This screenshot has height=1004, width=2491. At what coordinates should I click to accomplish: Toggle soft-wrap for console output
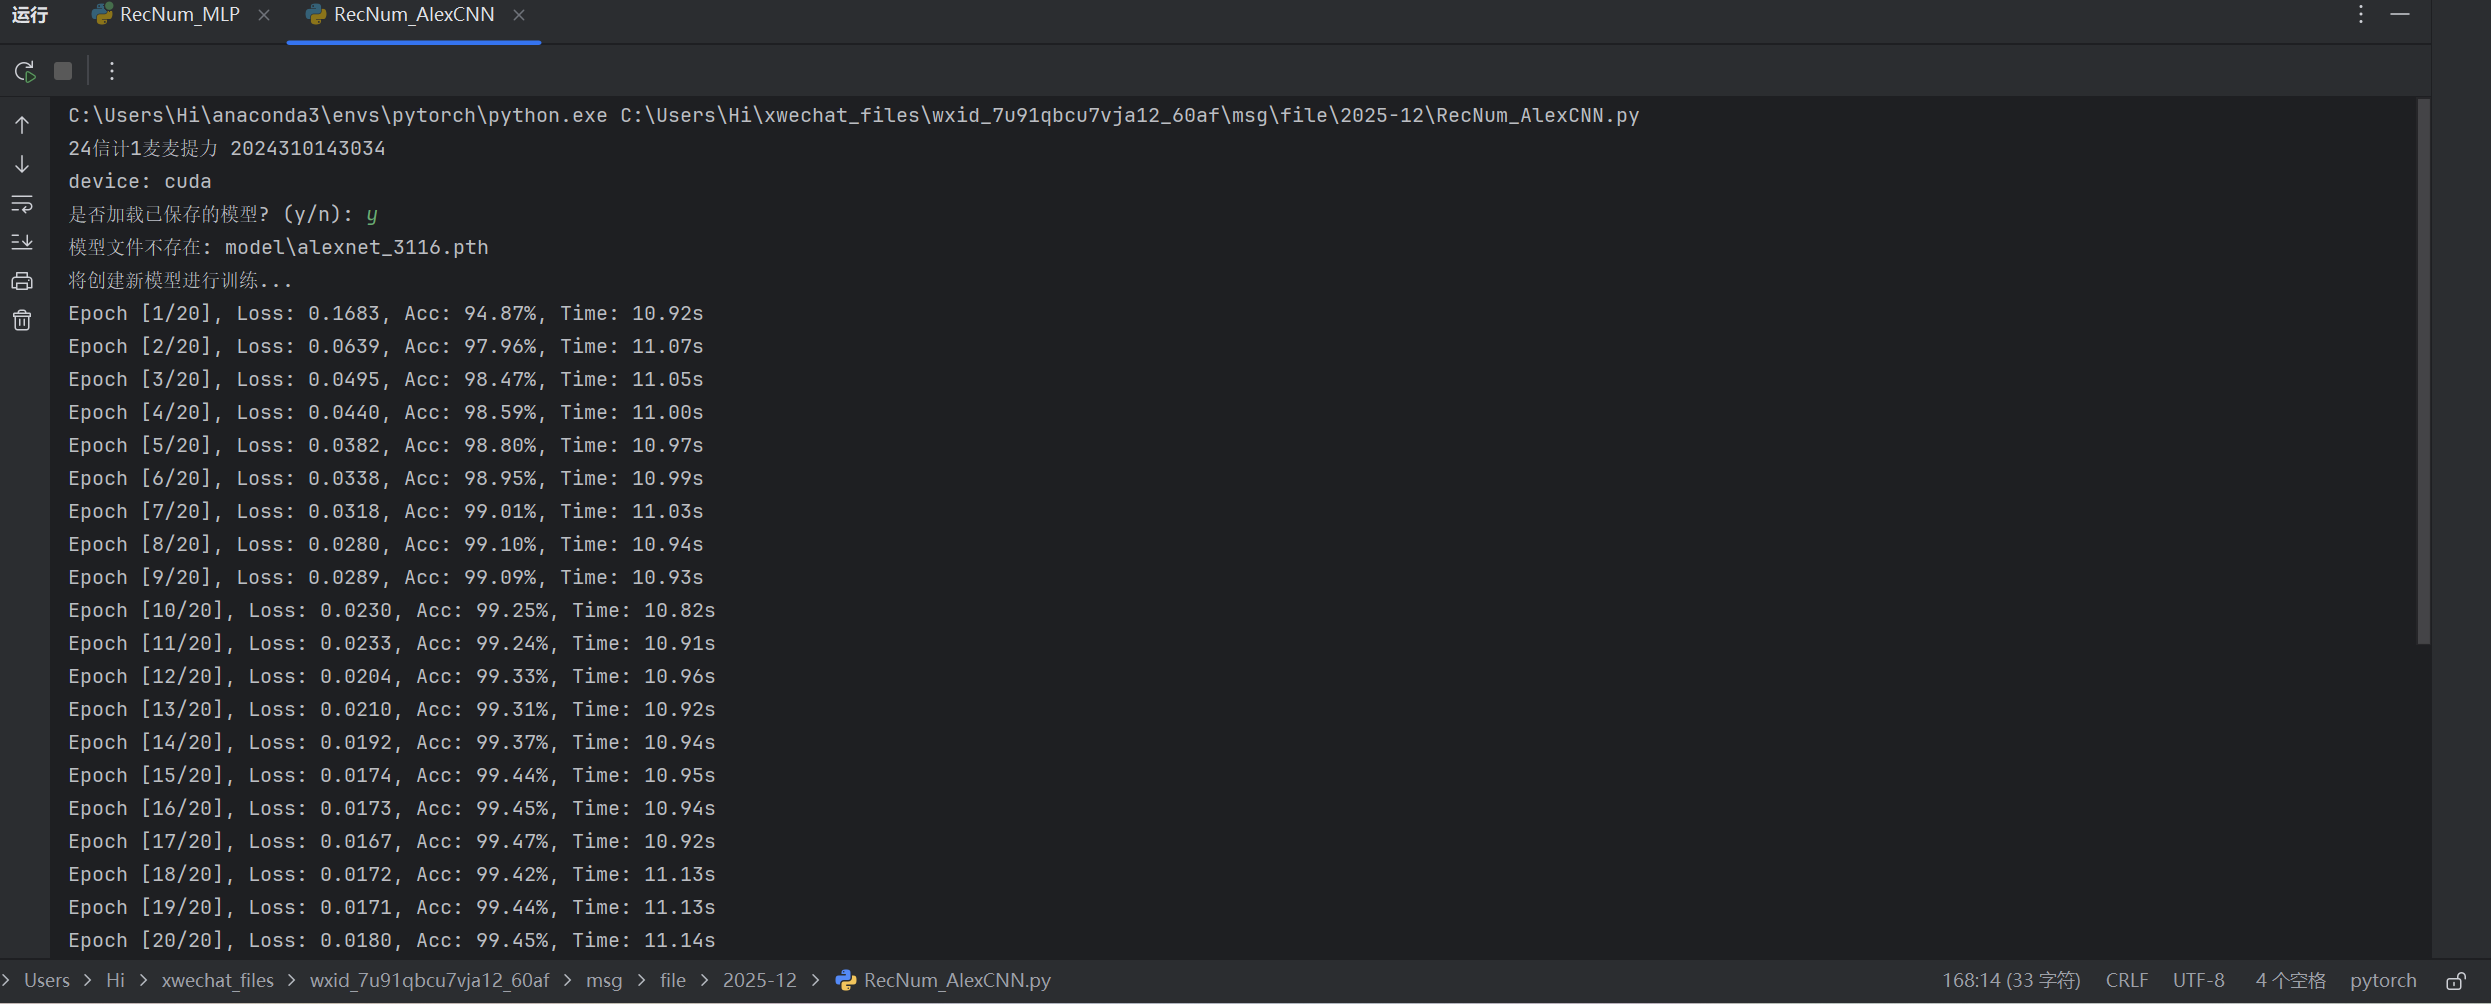(x=22, y=204)
